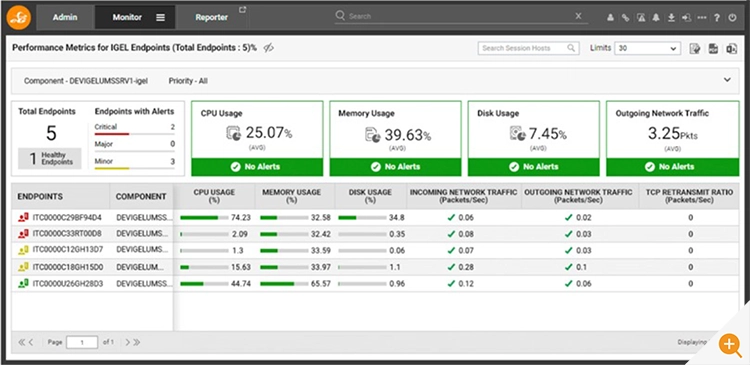
Task: Sort by MEMORY USAGE (%) column header
Action: pyautogui.click(x=291, y=196)
